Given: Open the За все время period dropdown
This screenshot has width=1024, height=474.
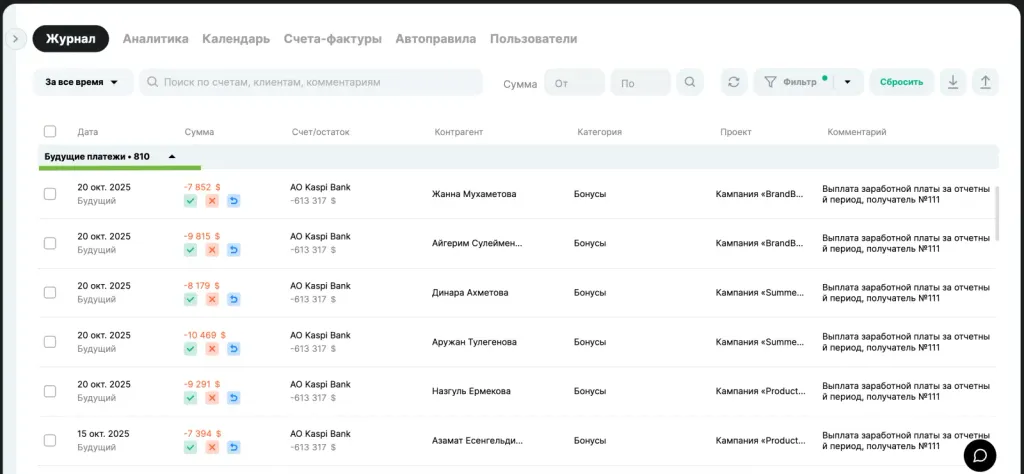Looking at the screenshot, I should pos(82,82).
